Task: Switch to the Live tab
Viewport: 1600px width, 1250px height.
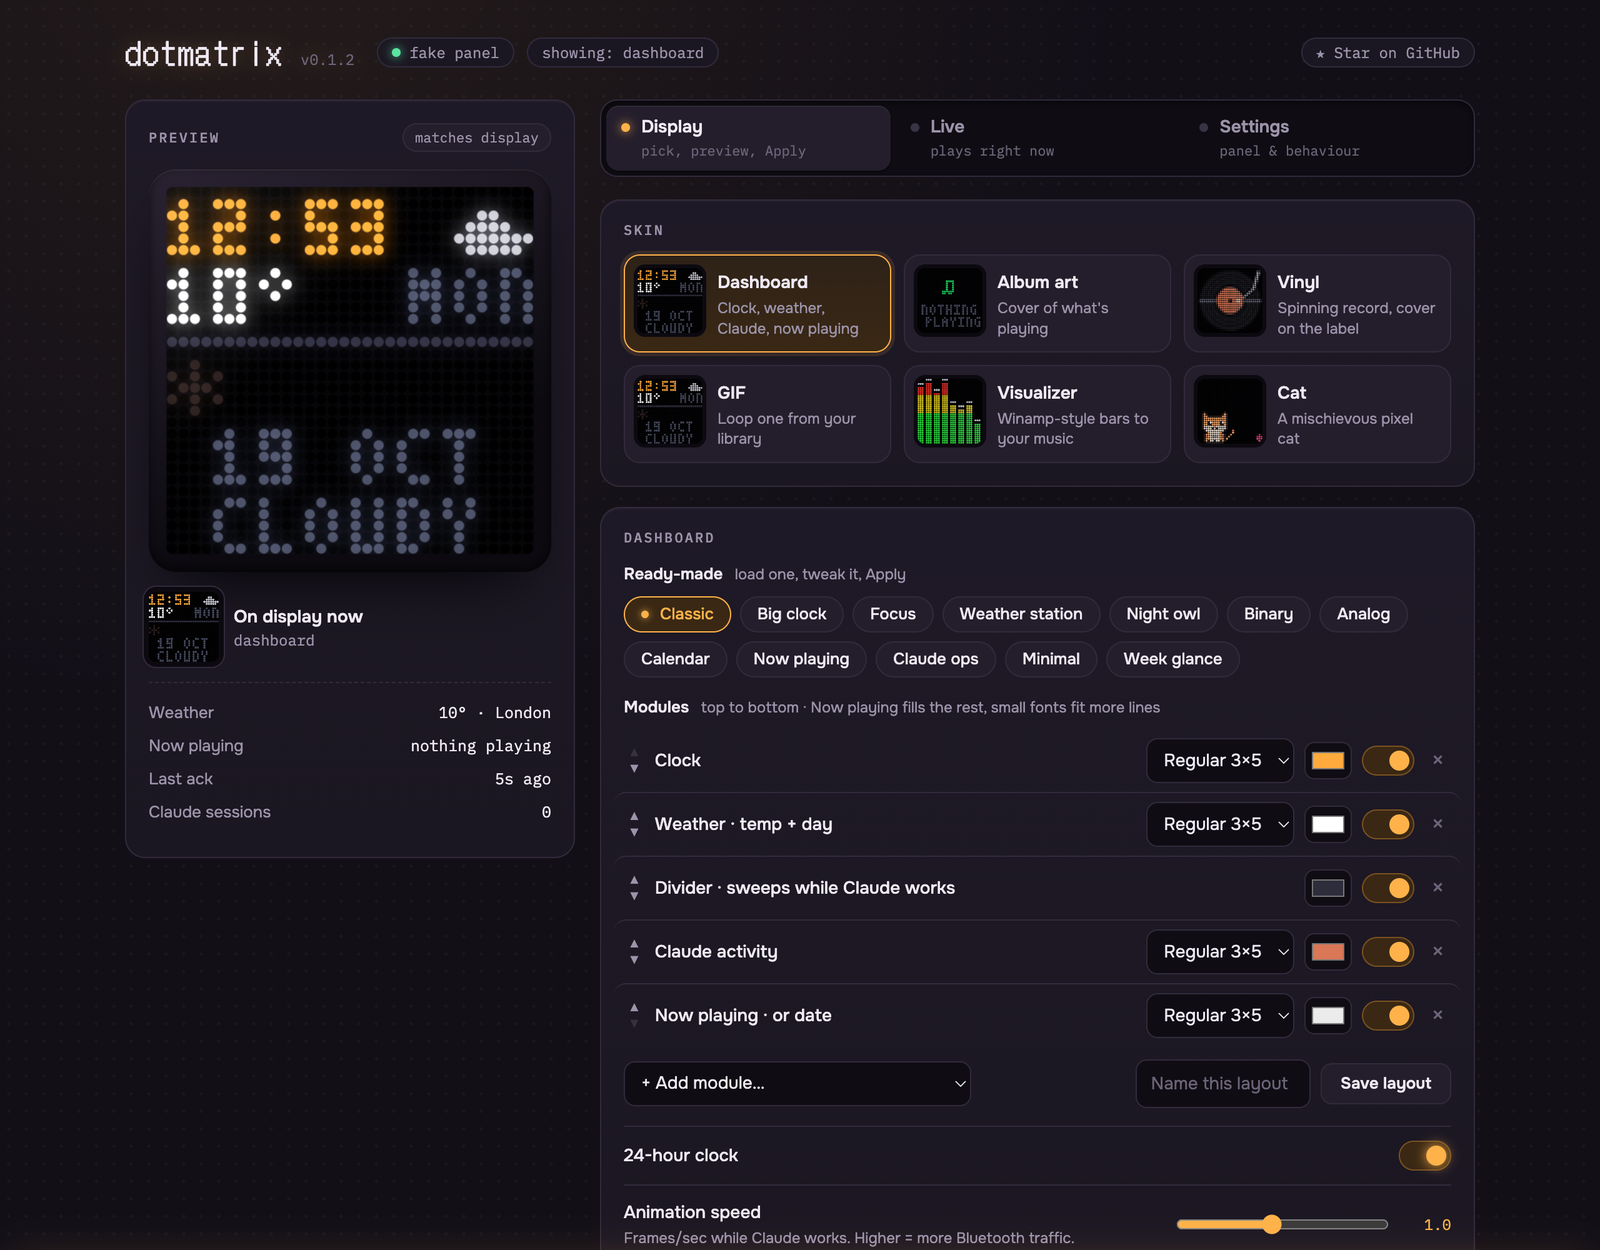Action: point(1037,138)
